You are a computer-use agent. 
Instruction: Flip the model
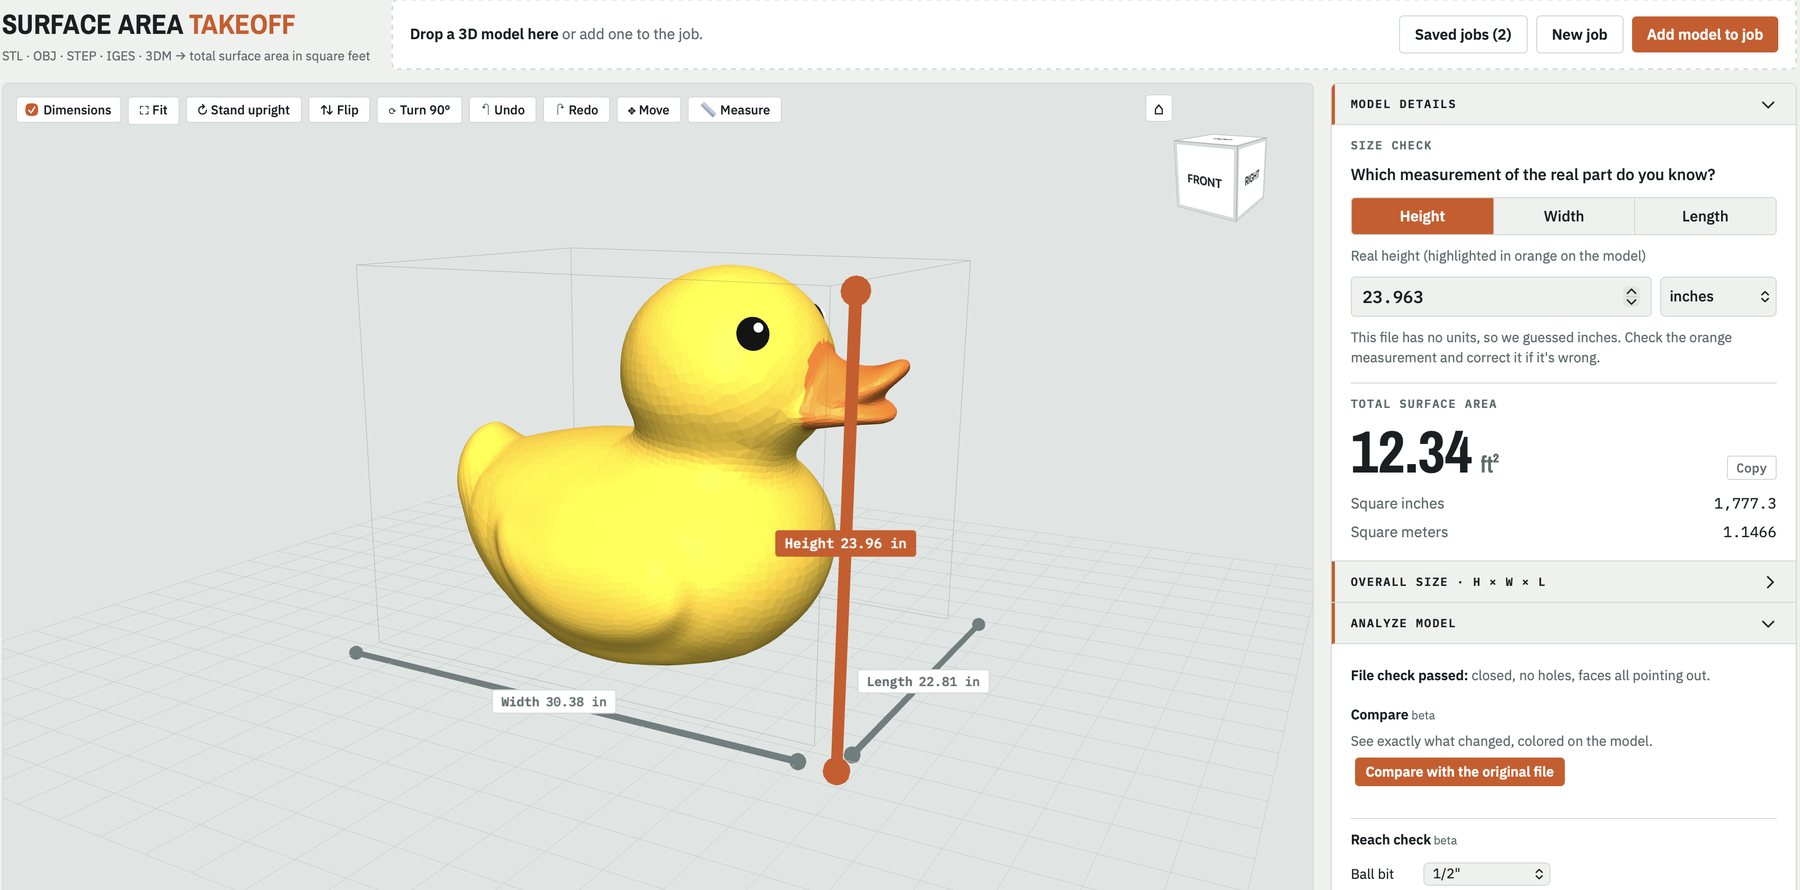(339, 110)
